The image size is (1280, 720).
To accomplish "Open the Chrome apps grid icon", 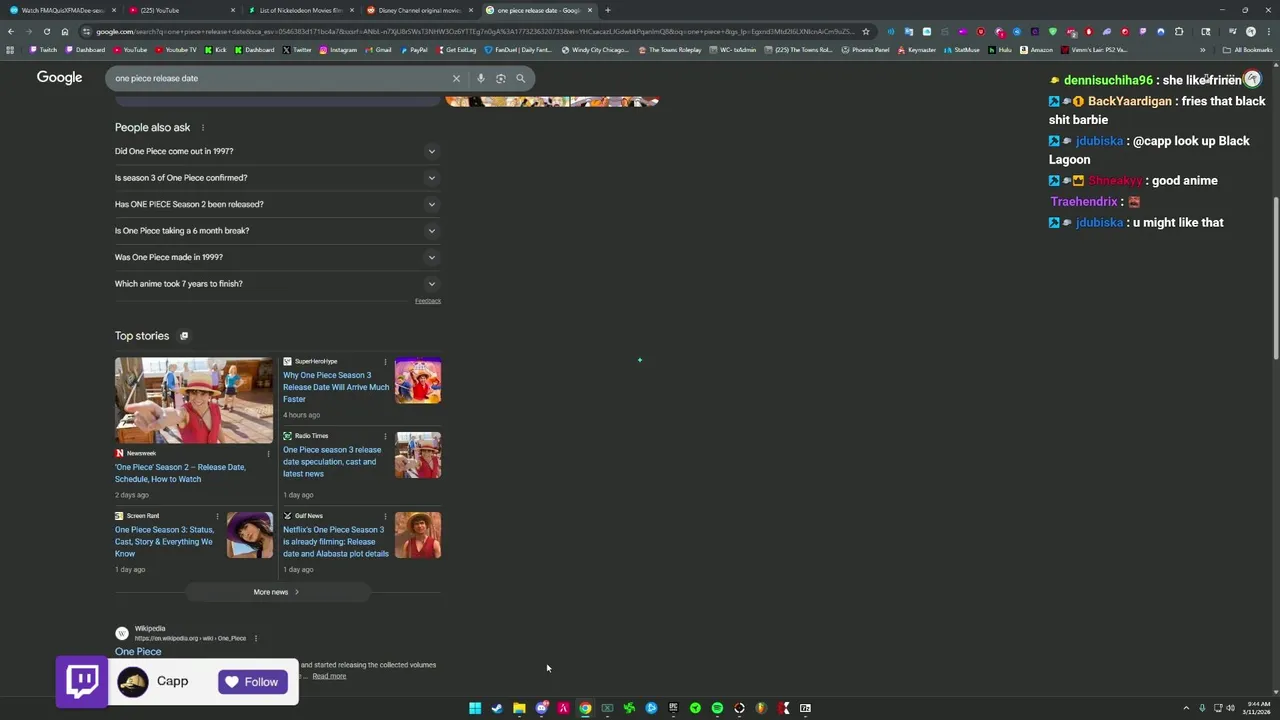I will (10, 50).
